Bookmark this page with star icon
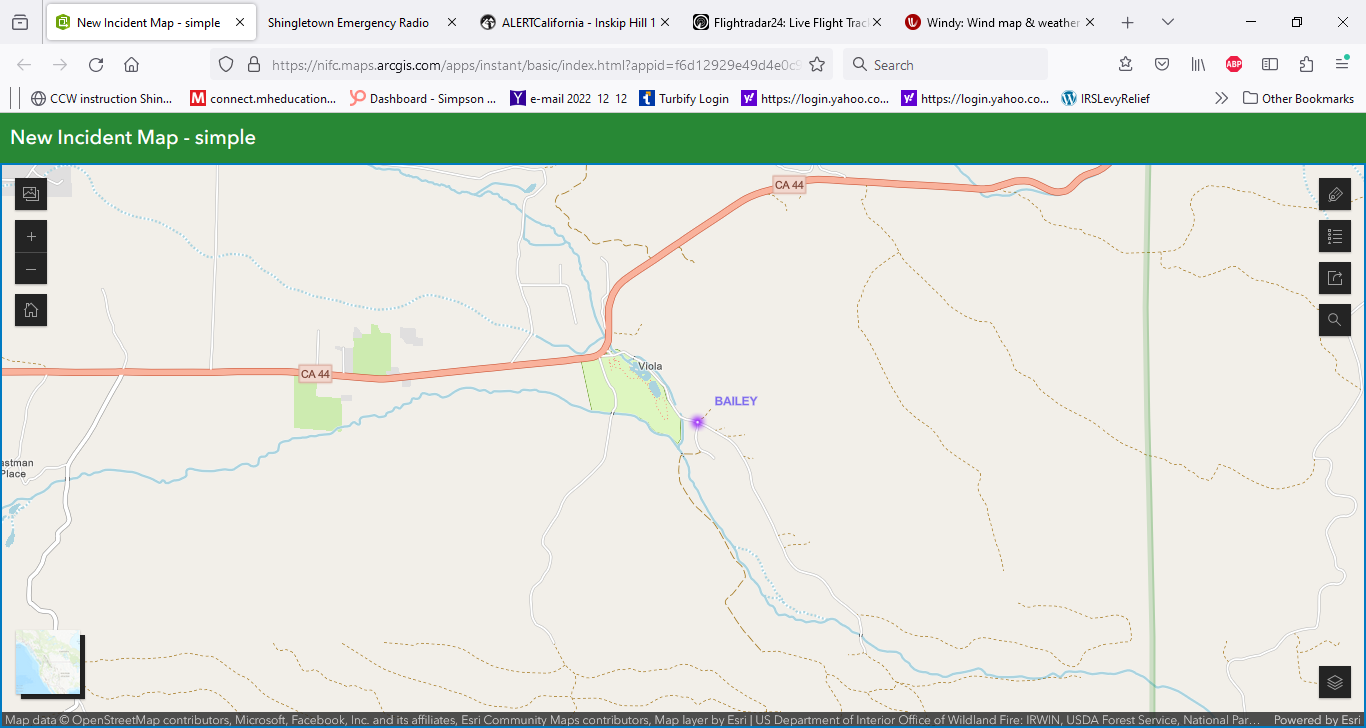This screenshot has width=1366, height=728. pyautogui.click(x=817, y=65)
